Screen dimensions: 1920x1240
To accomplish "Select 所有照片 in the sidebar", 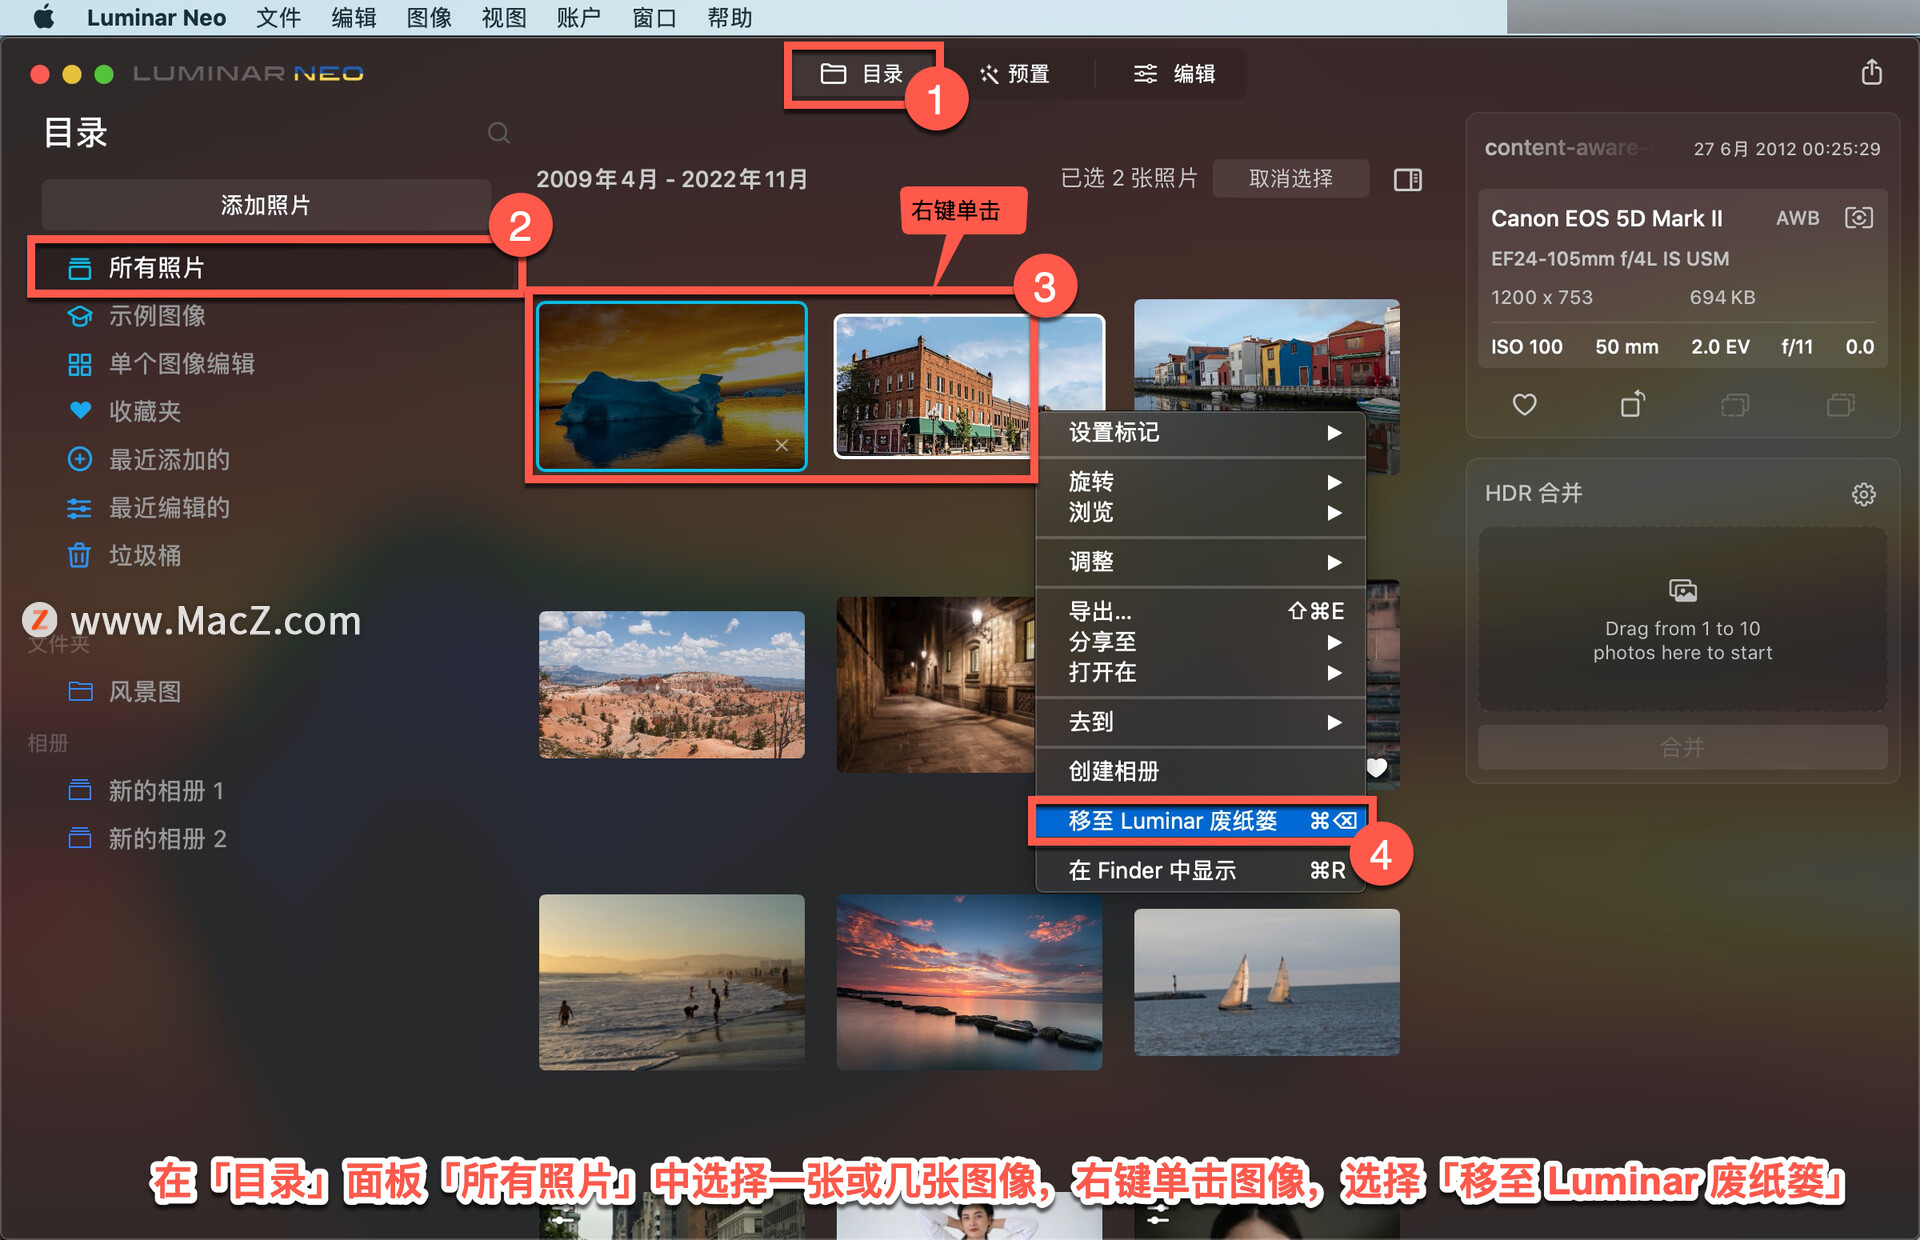I will (x=276, y=267).
